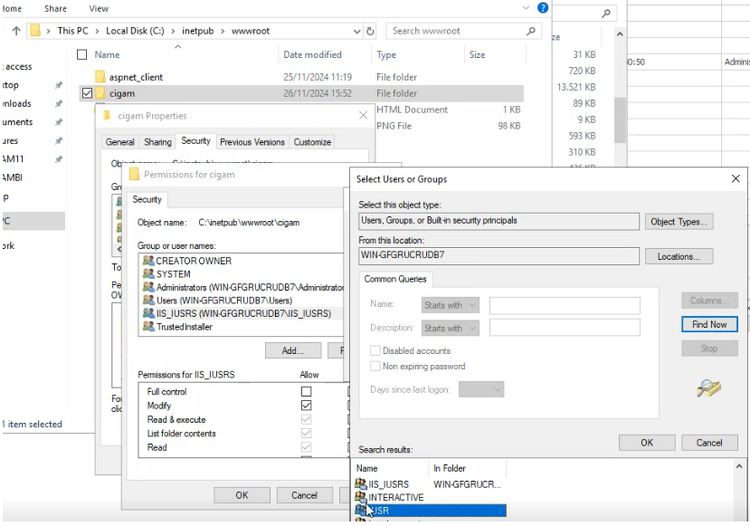Click INTERACTIVE icon in search results
This screenshot has height=526, width=750.
(361, 497)
